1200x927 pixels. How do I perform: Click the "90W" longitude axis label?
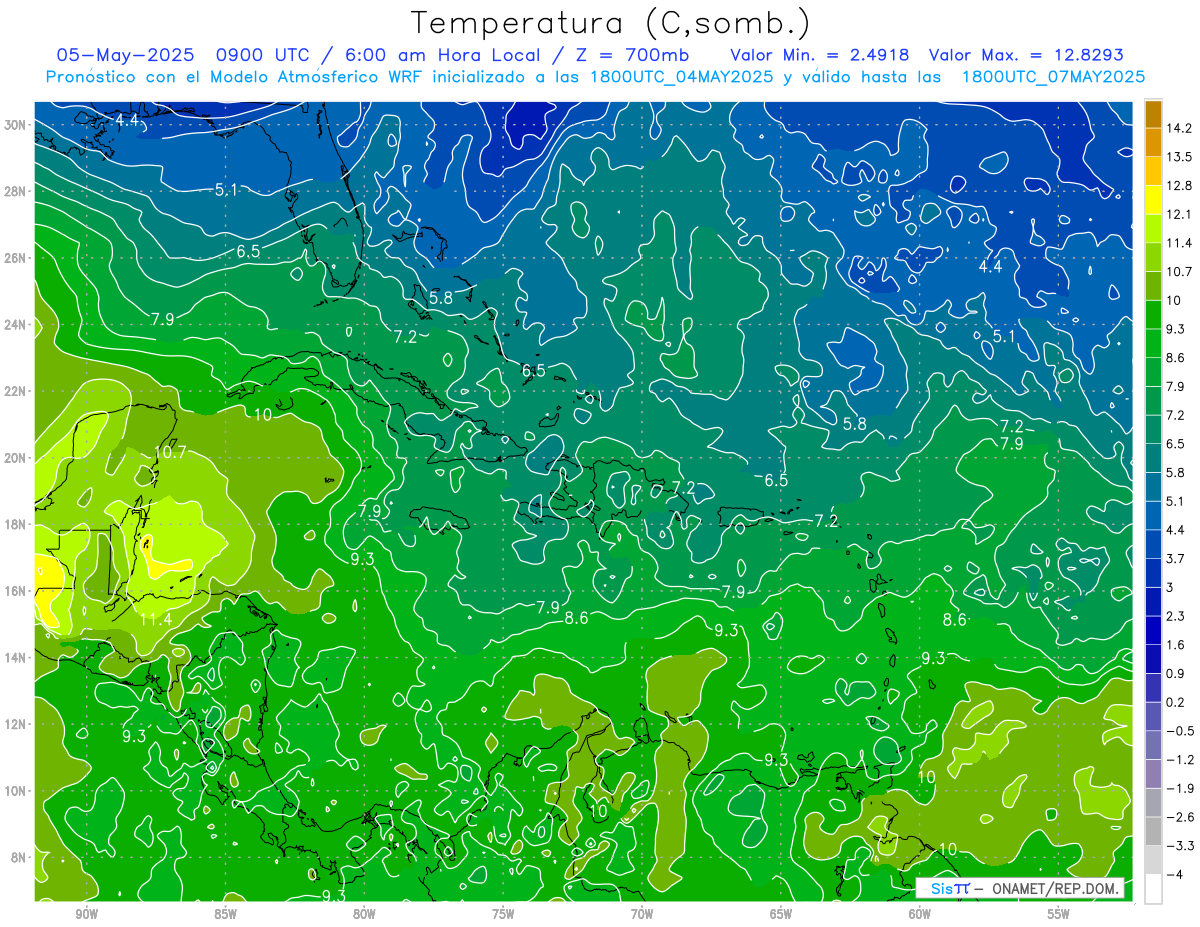click(x=86, y=914)
